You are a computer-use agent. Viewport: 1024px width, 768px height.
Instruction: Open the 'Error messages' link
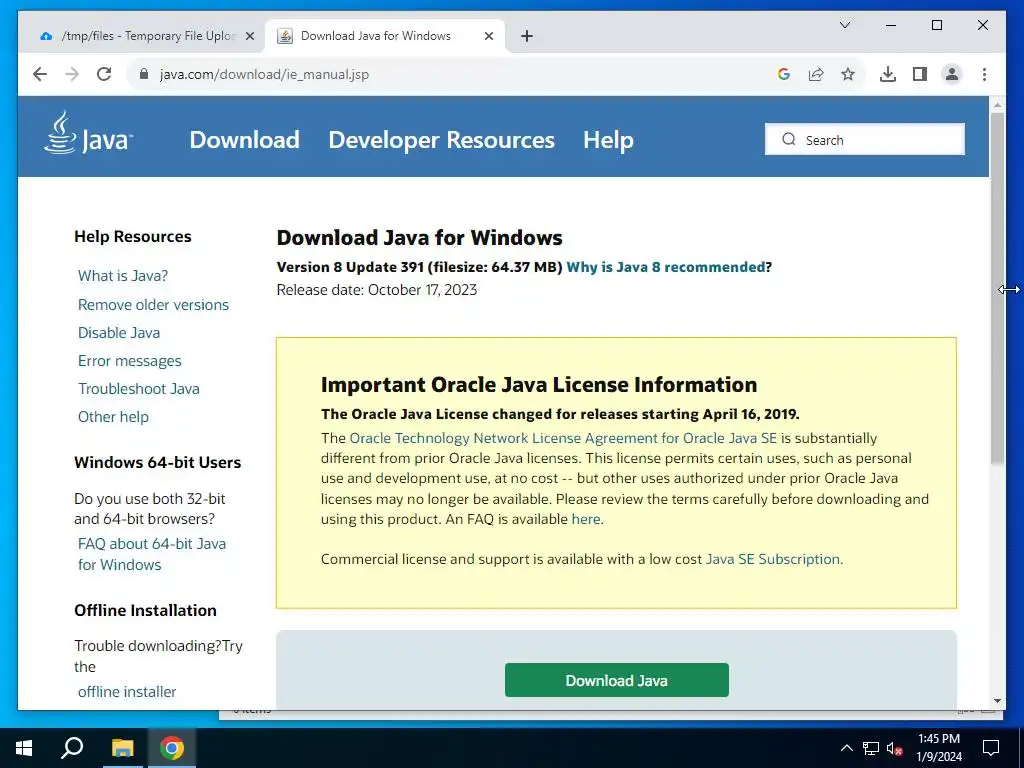point(129,360)
